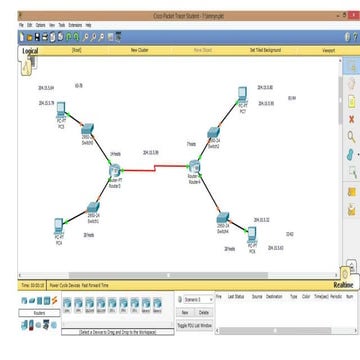Pick the first router model in device list
The width and height of the screenshot is (360, 360).
click(67, 305)
